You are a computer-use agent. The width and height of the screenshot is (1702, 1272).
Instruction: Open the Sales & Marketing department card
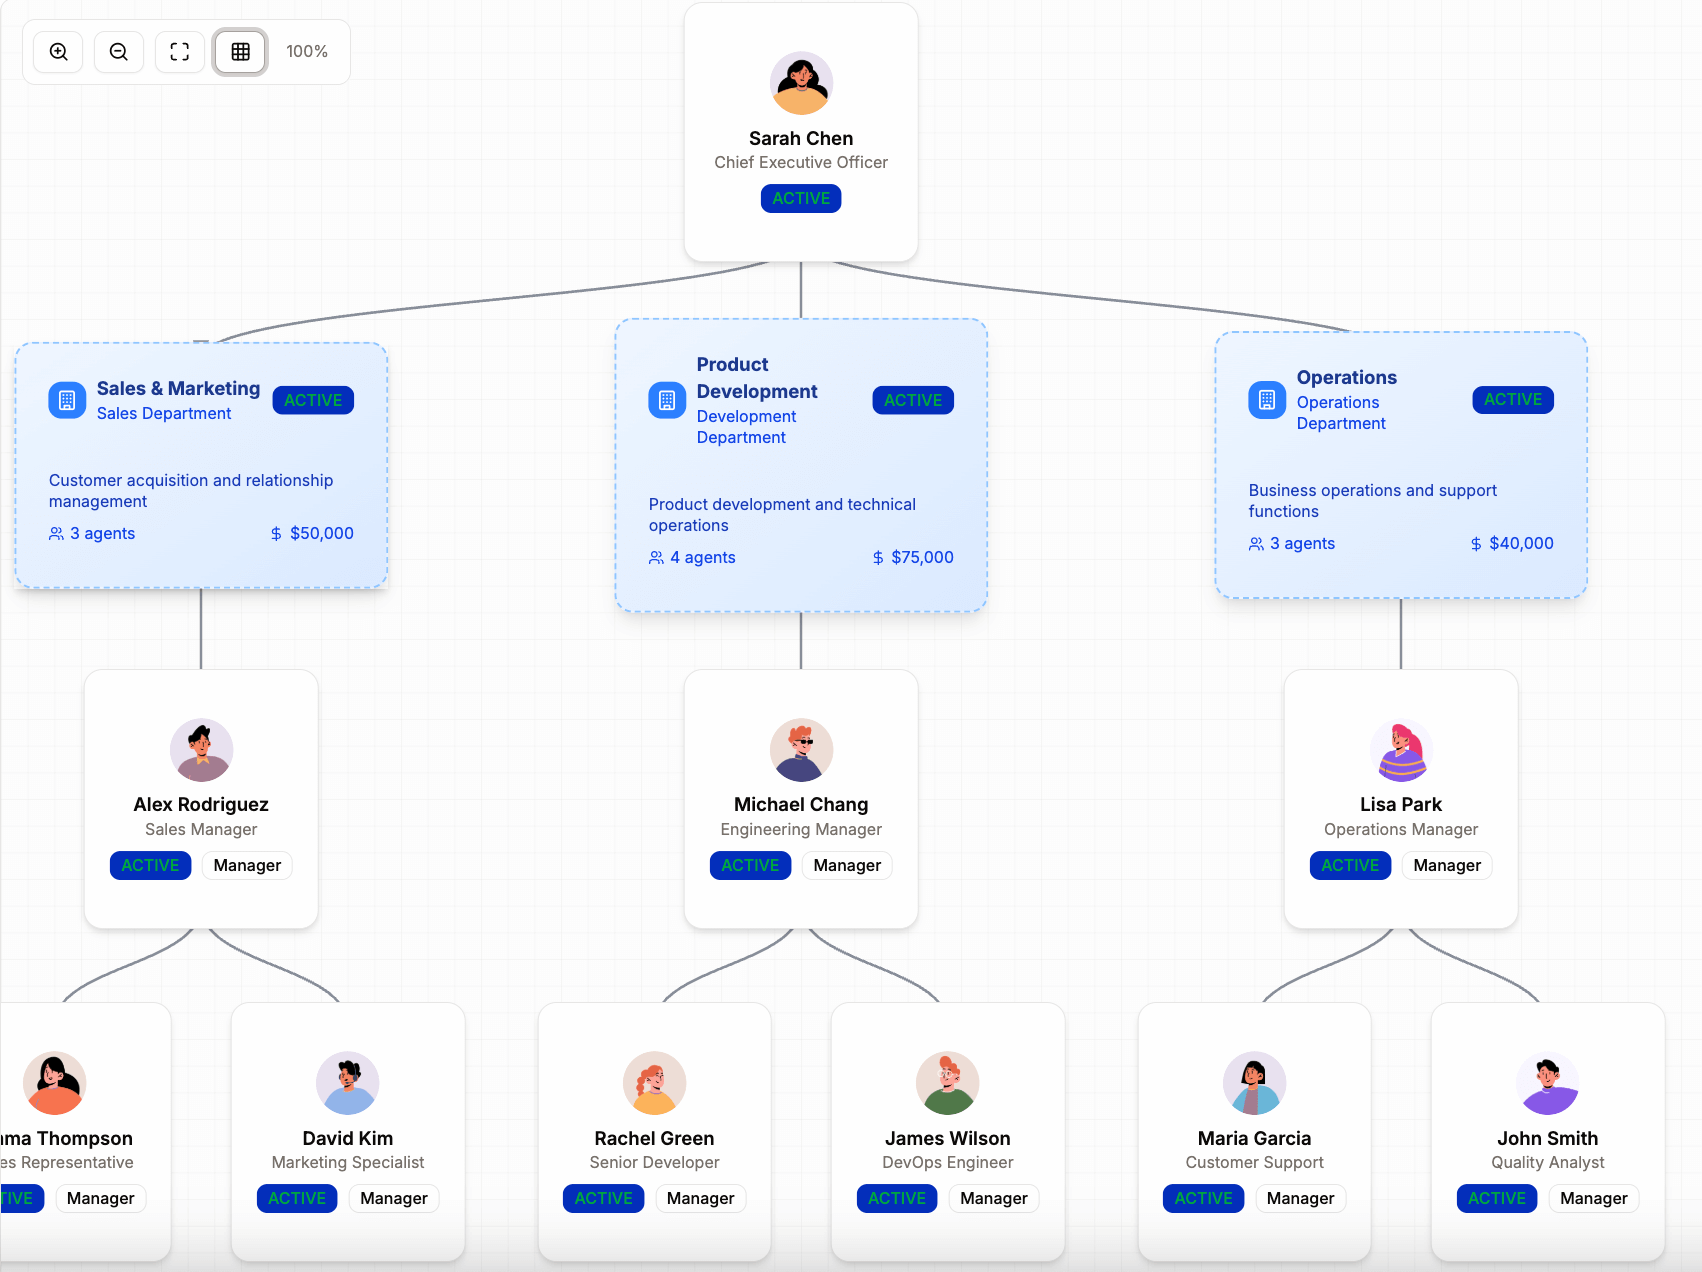(x=200, y=465)
